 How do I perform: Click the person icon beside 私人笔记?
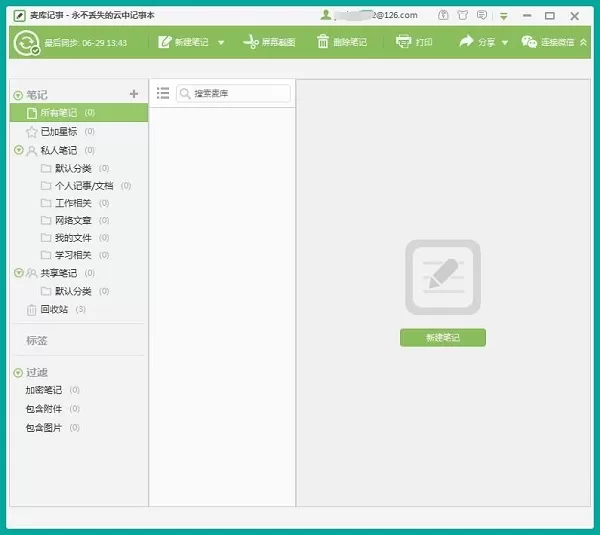(31, 151)
